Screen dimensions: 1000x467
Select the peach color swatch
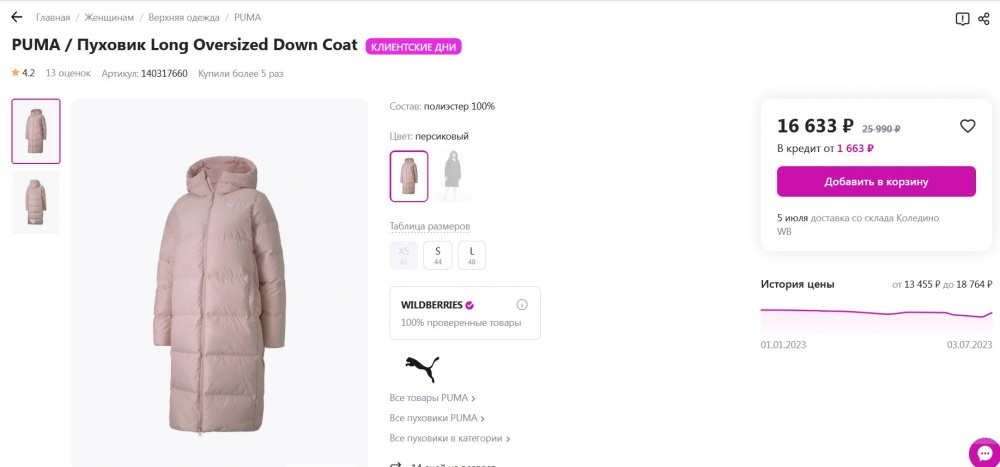tap(409, 176)
